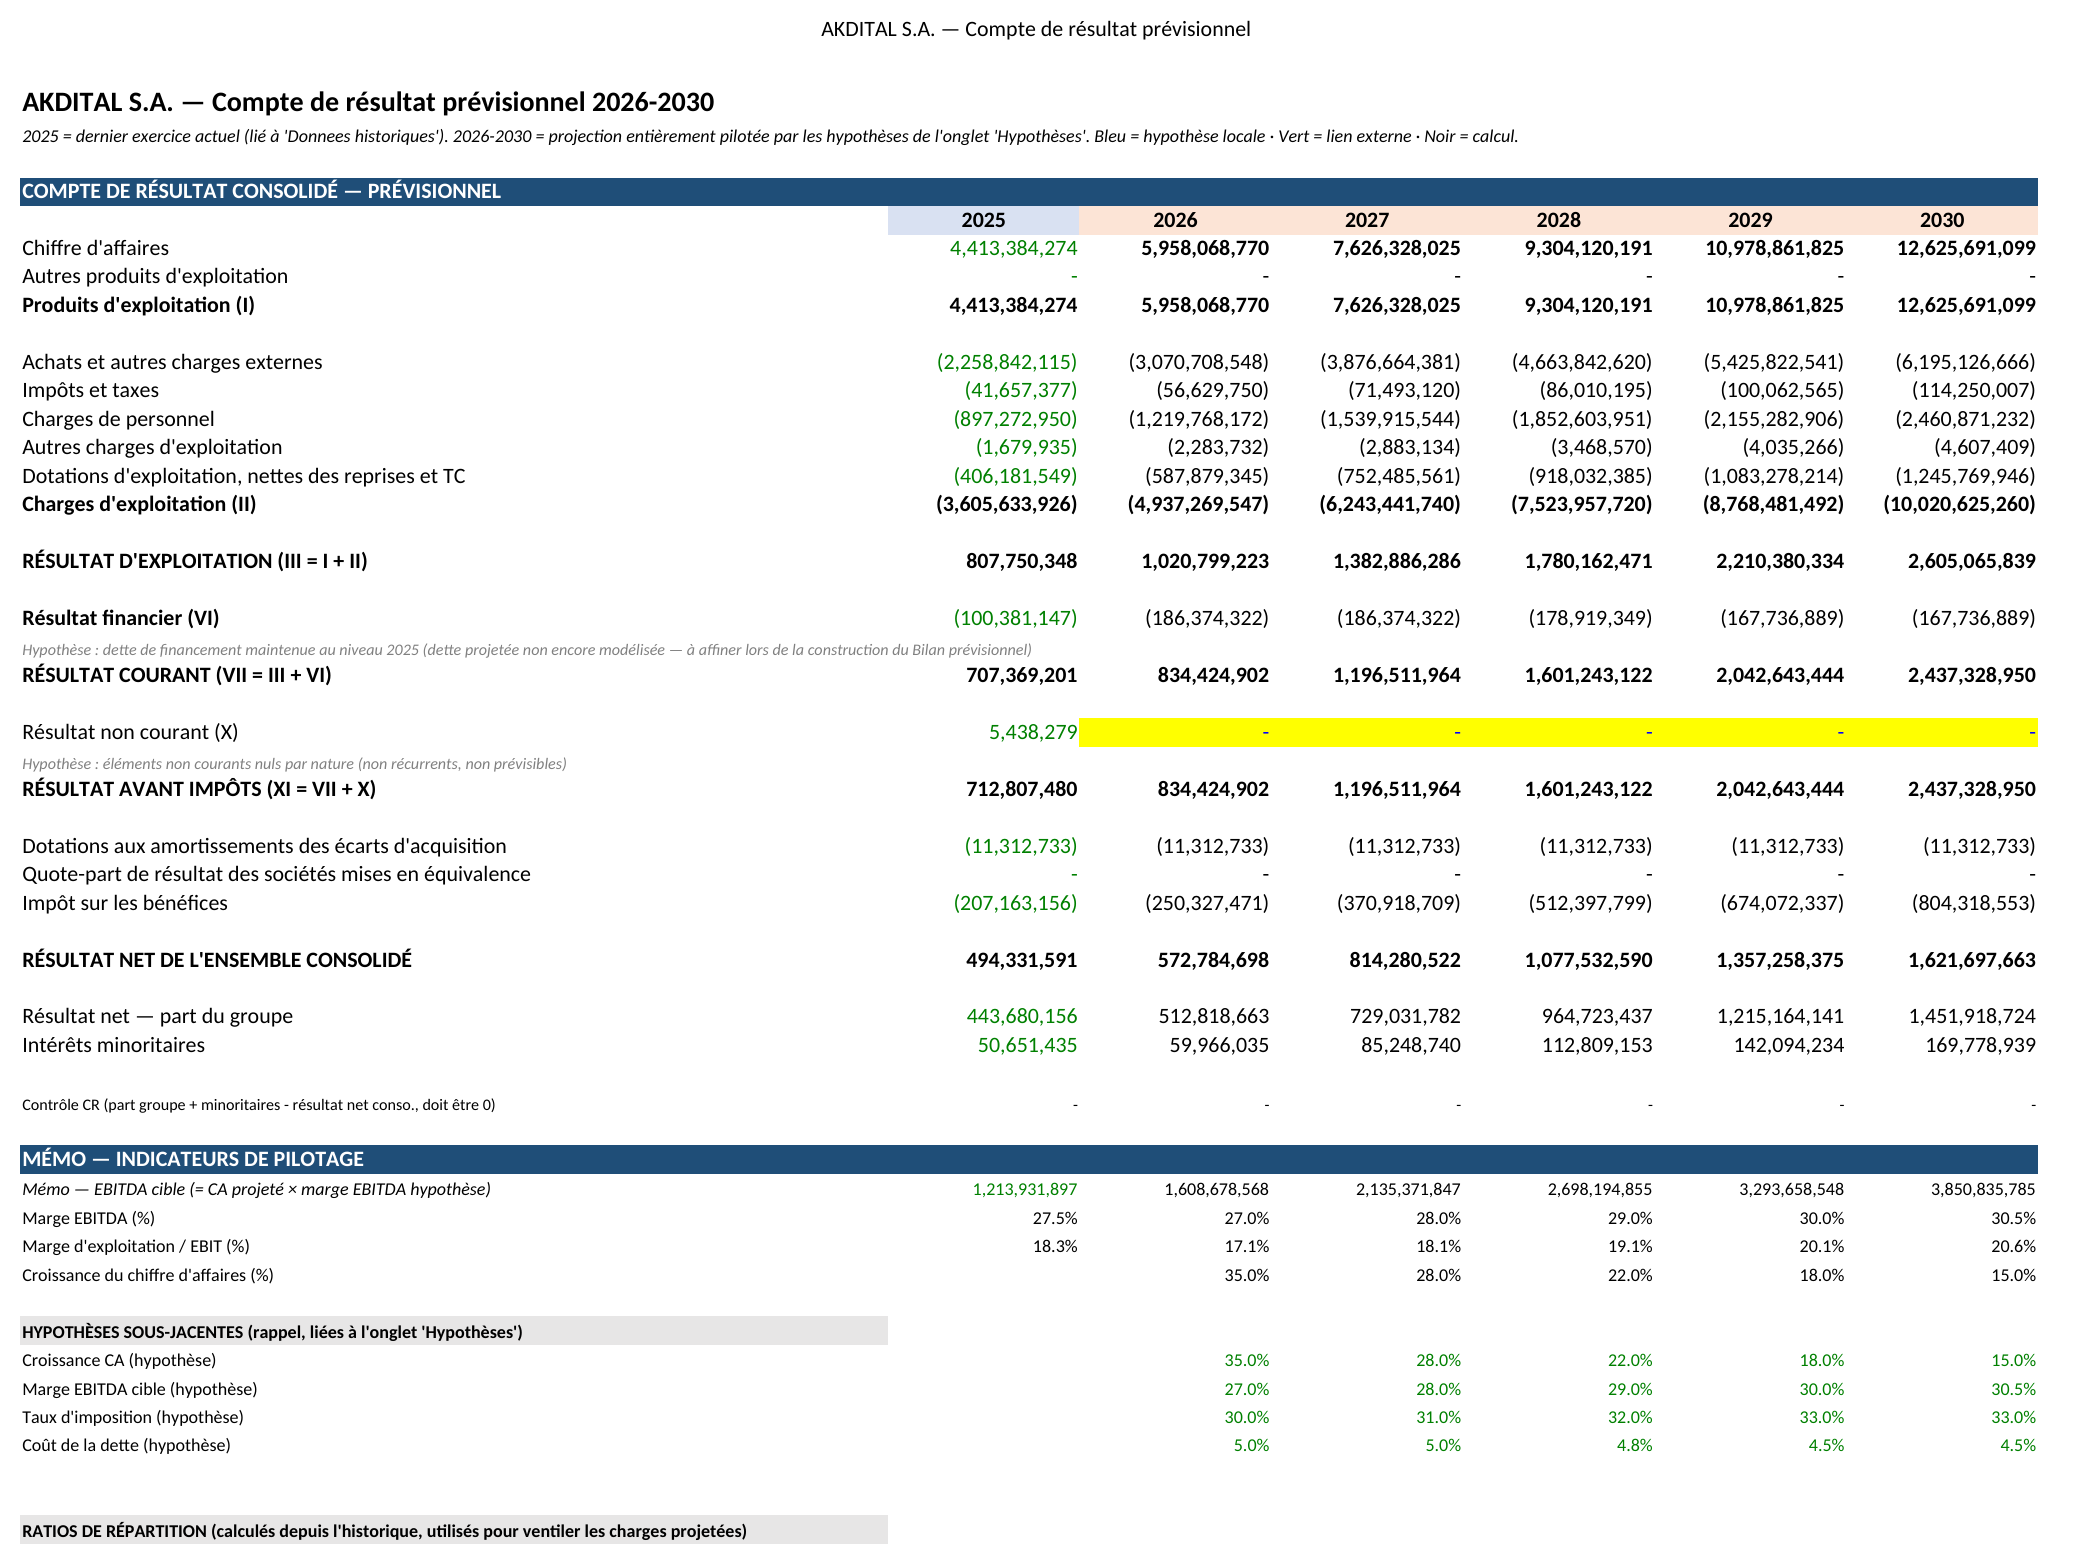This screenshot has width=2073, height=1563.
Task: Select the 27.5% Marge EBITDA value for 2025
Action: (x=1055, y=1218)
